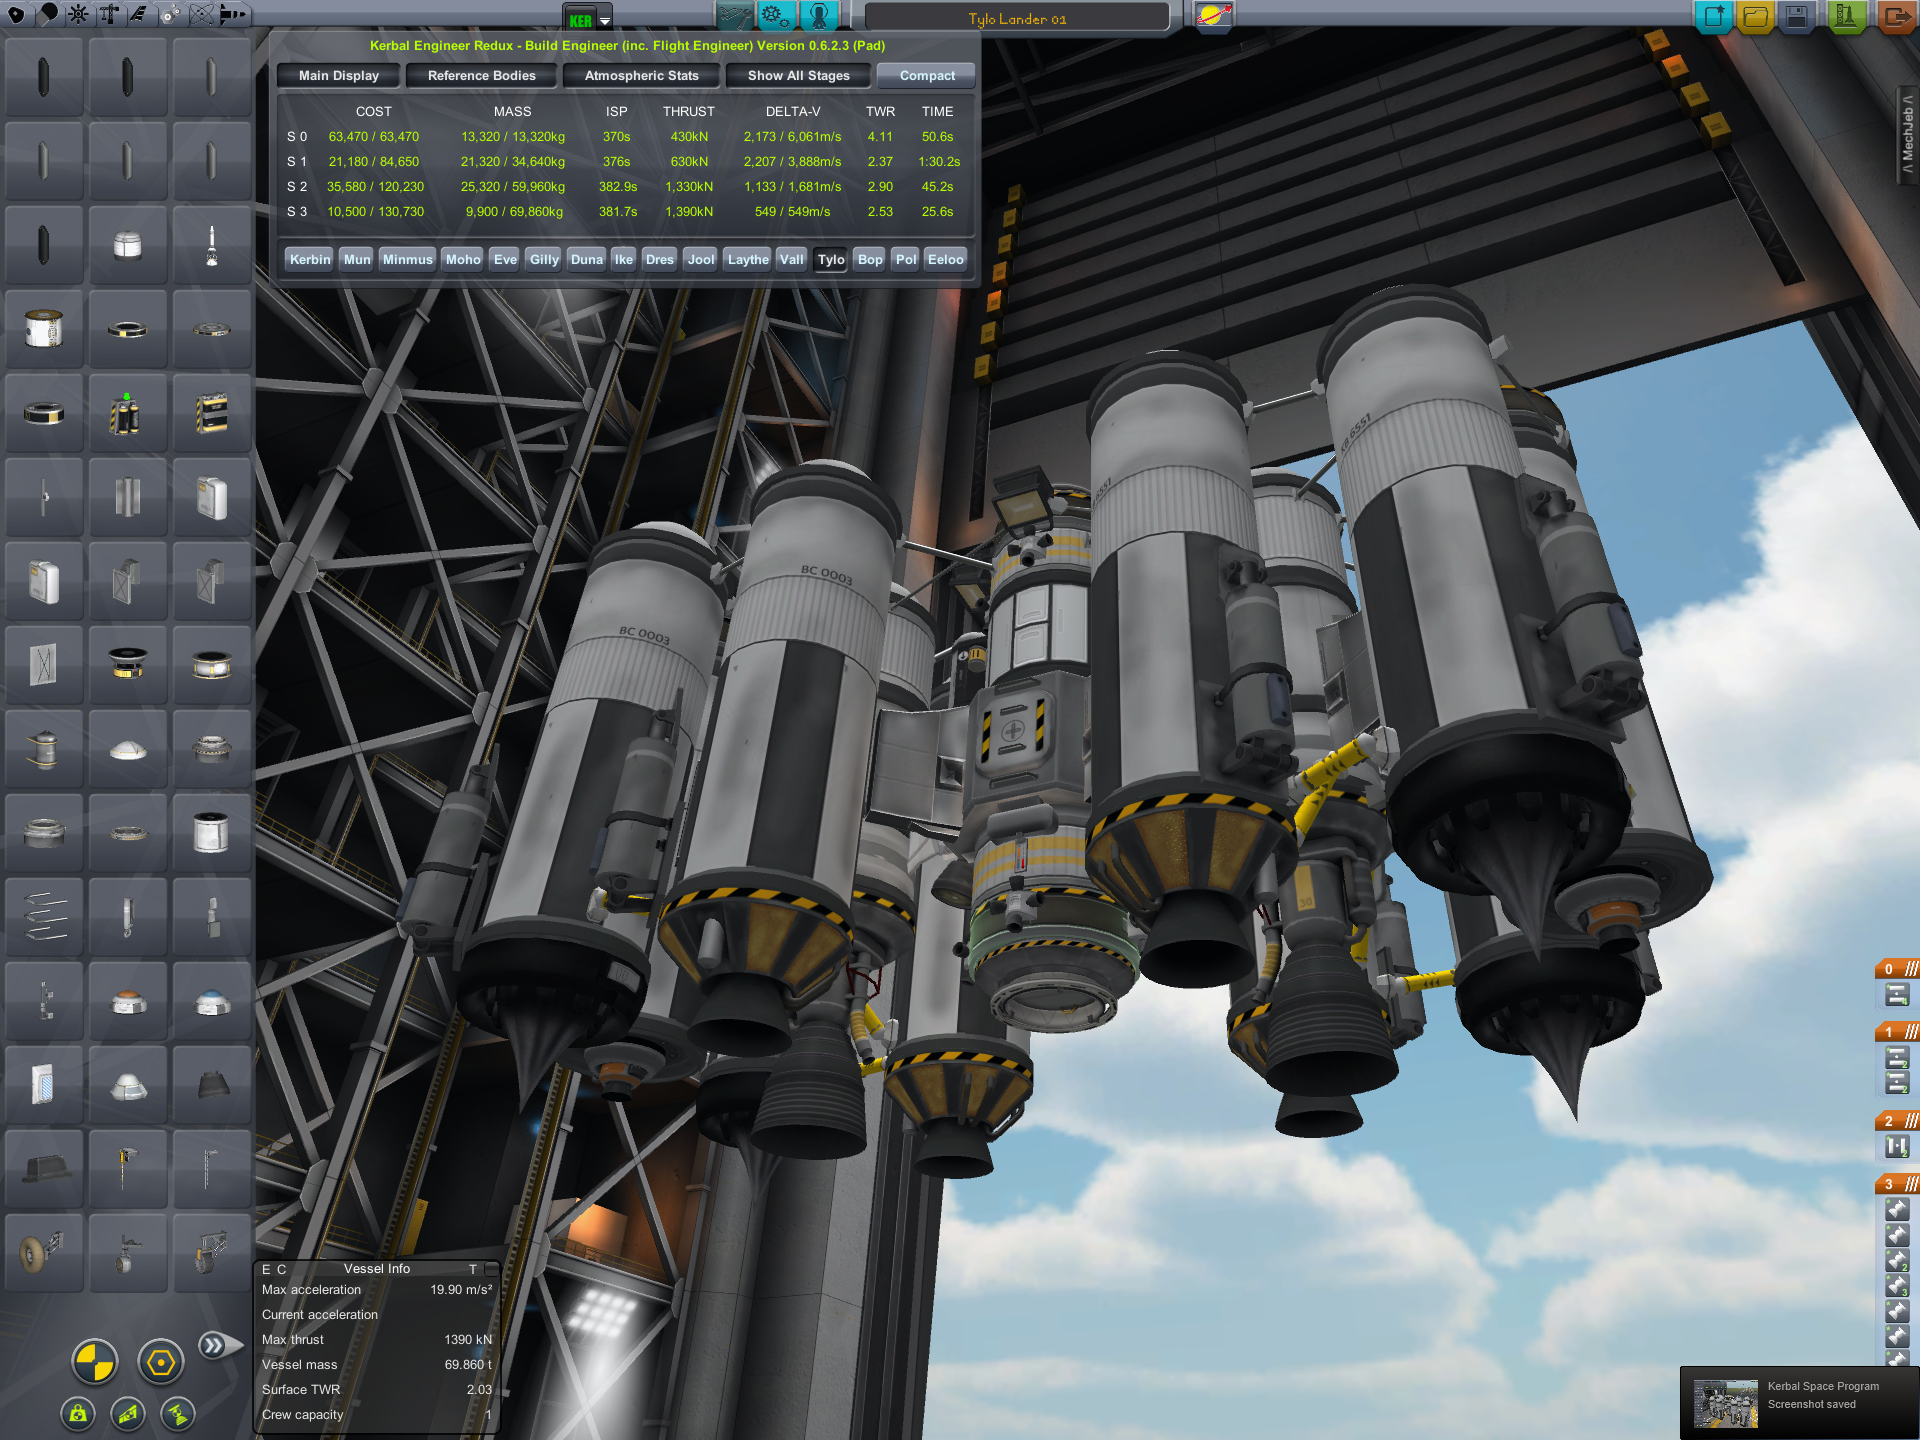Select Moho as reference body

[463, 260]
